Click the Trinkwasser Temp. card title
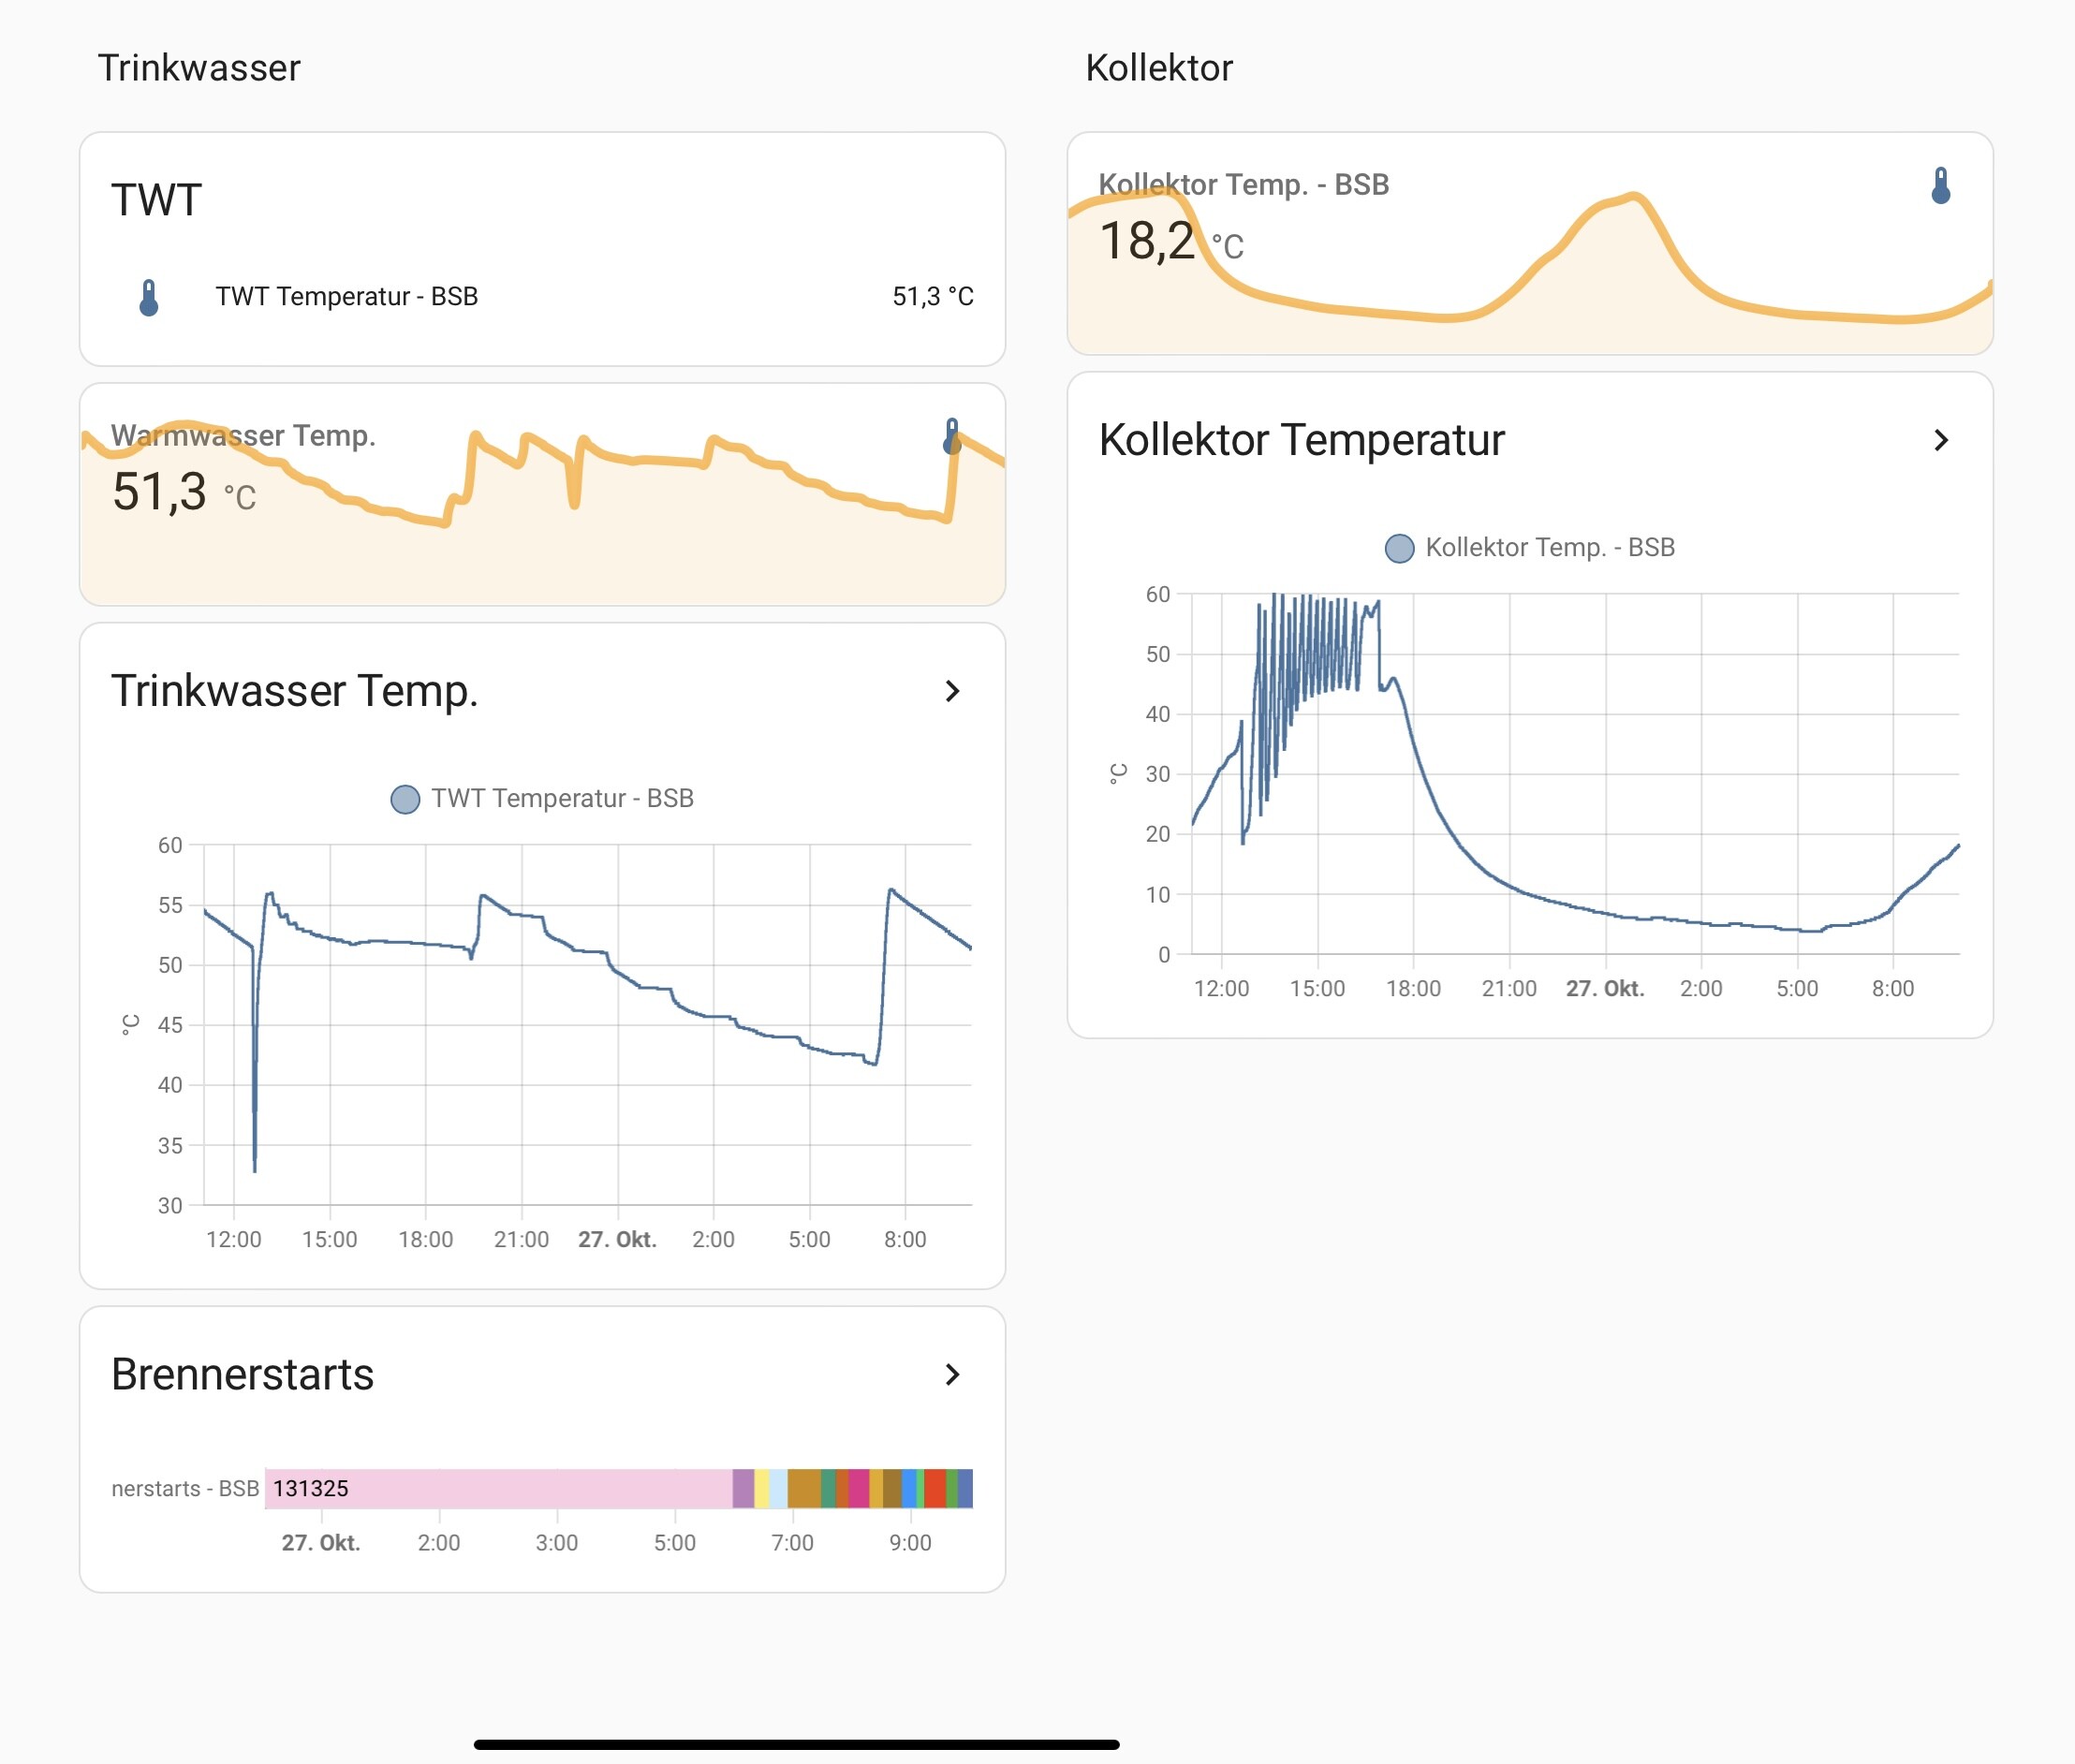 pos(295,691)
